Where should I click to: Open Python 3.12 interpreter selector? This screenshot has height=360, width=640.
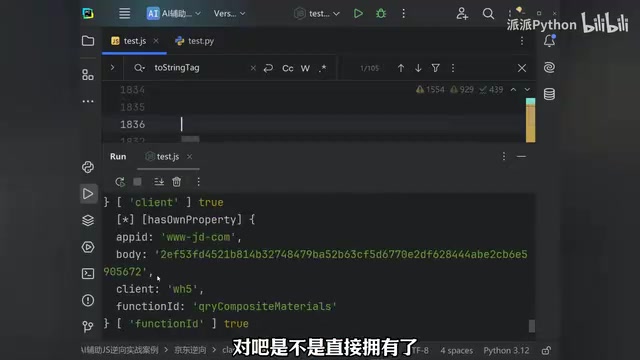click(506, 351)
